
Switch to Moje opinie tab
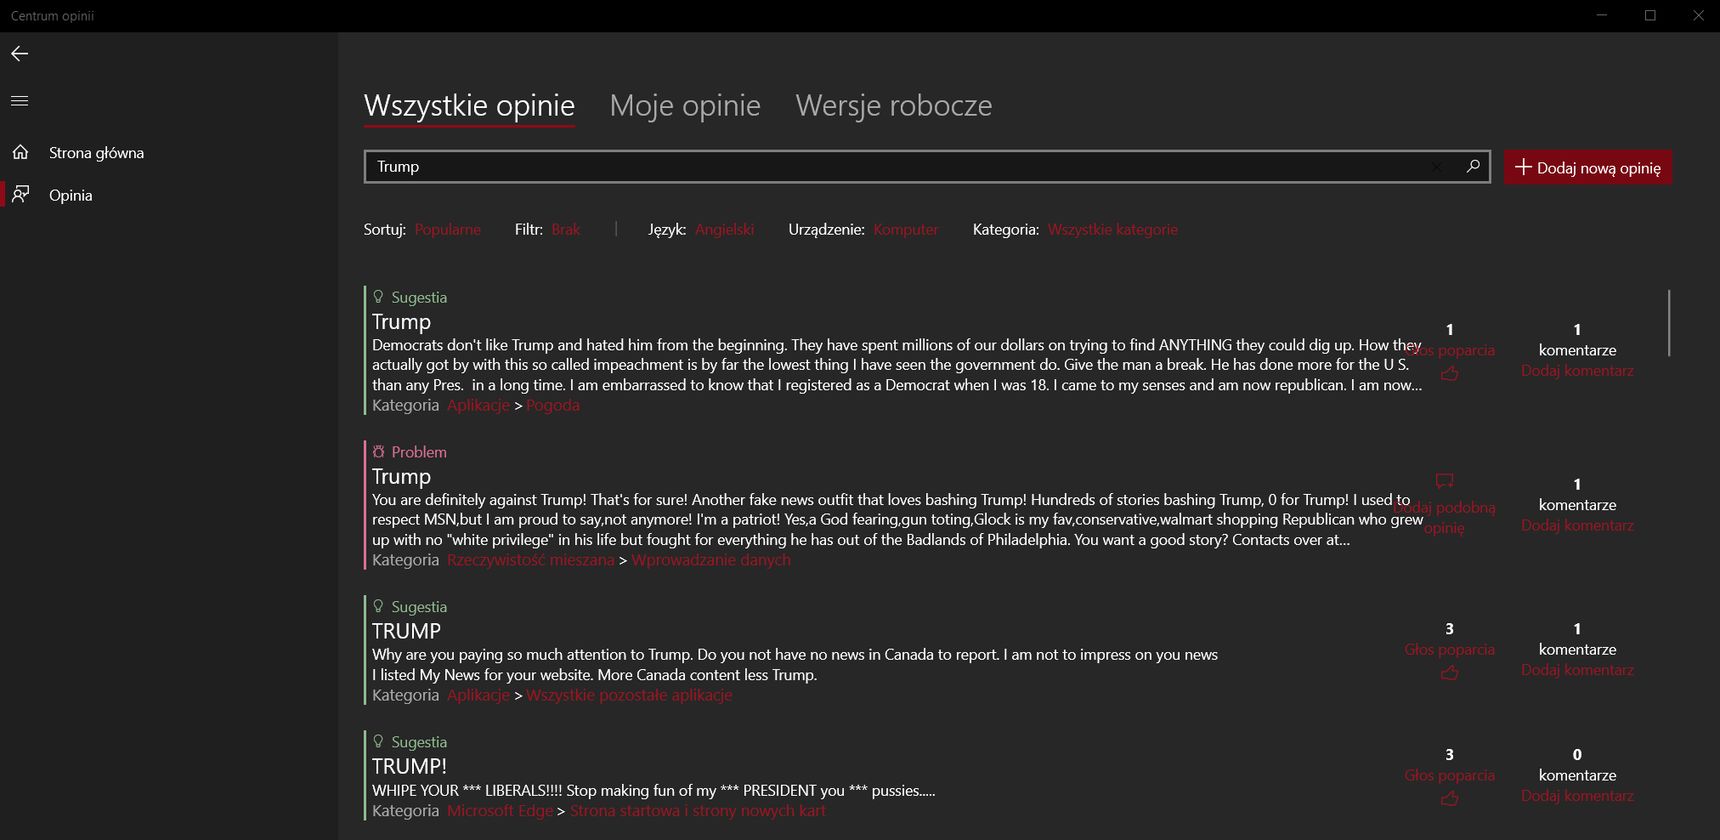685,105
